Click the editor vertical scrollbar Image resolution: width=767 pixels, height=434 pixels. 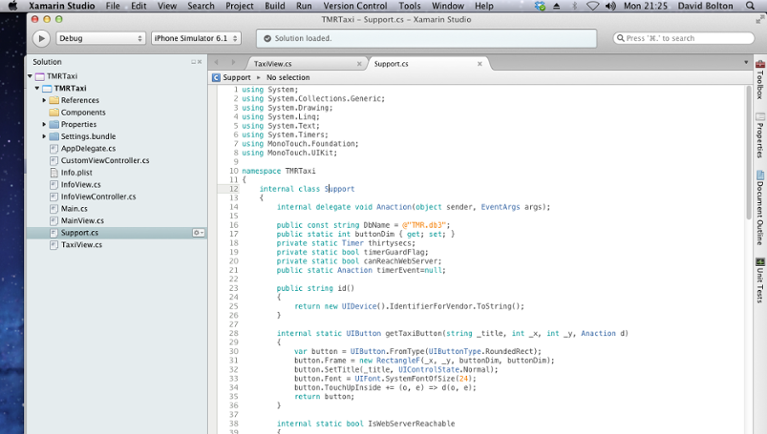(x=748, y=152)
